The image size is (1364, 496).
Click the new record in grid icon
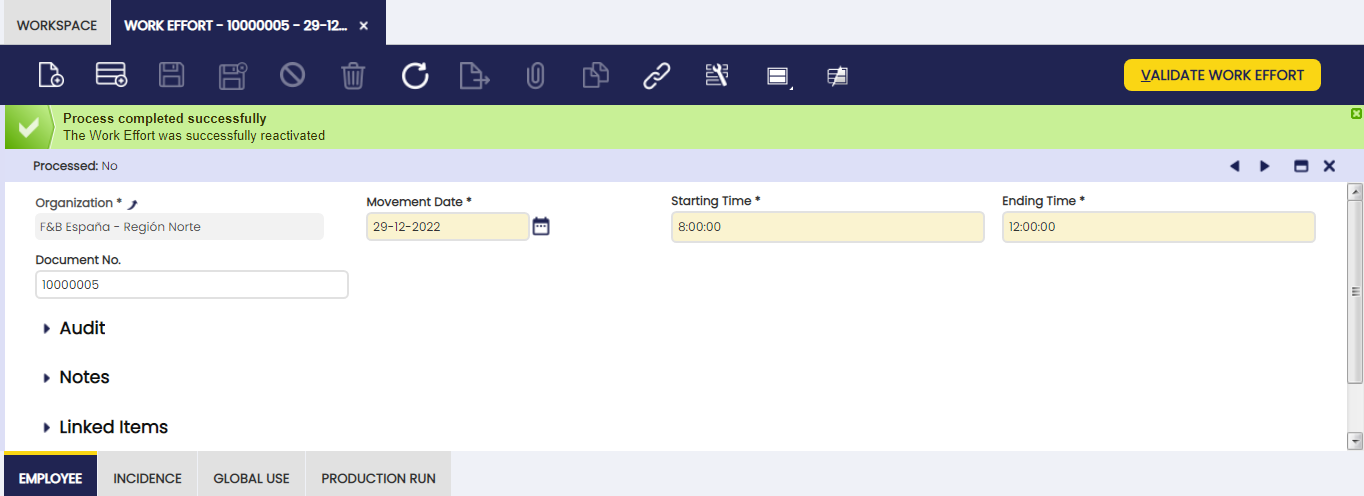tap(110, 75)
